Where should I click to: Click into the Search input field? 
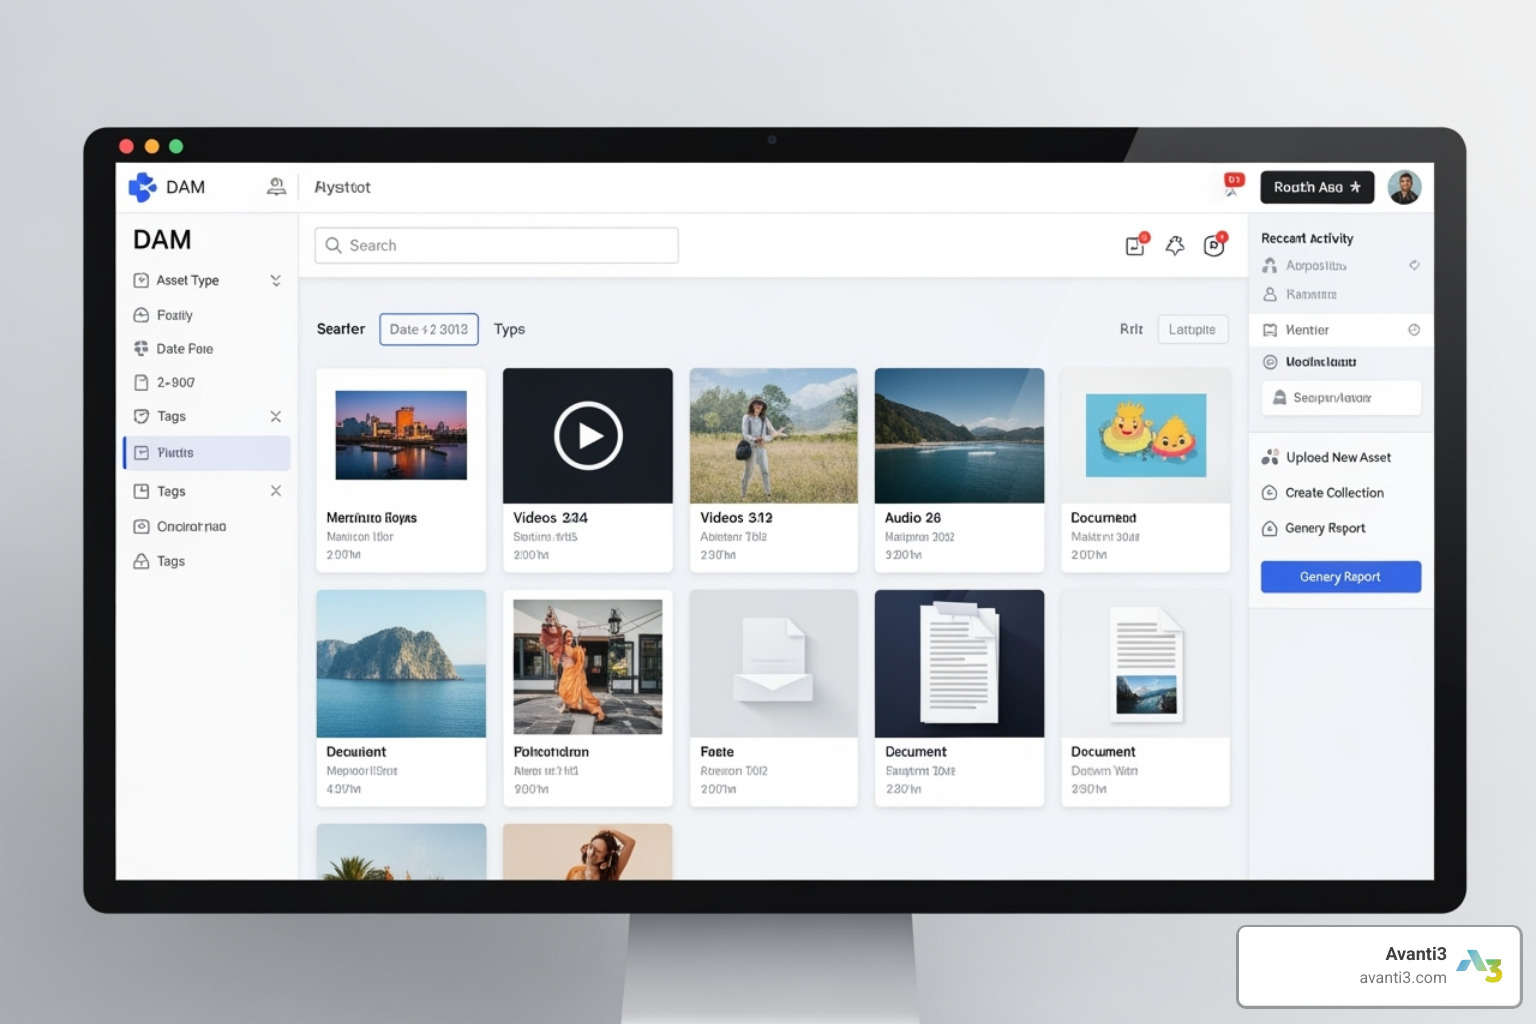coord(497,246)
